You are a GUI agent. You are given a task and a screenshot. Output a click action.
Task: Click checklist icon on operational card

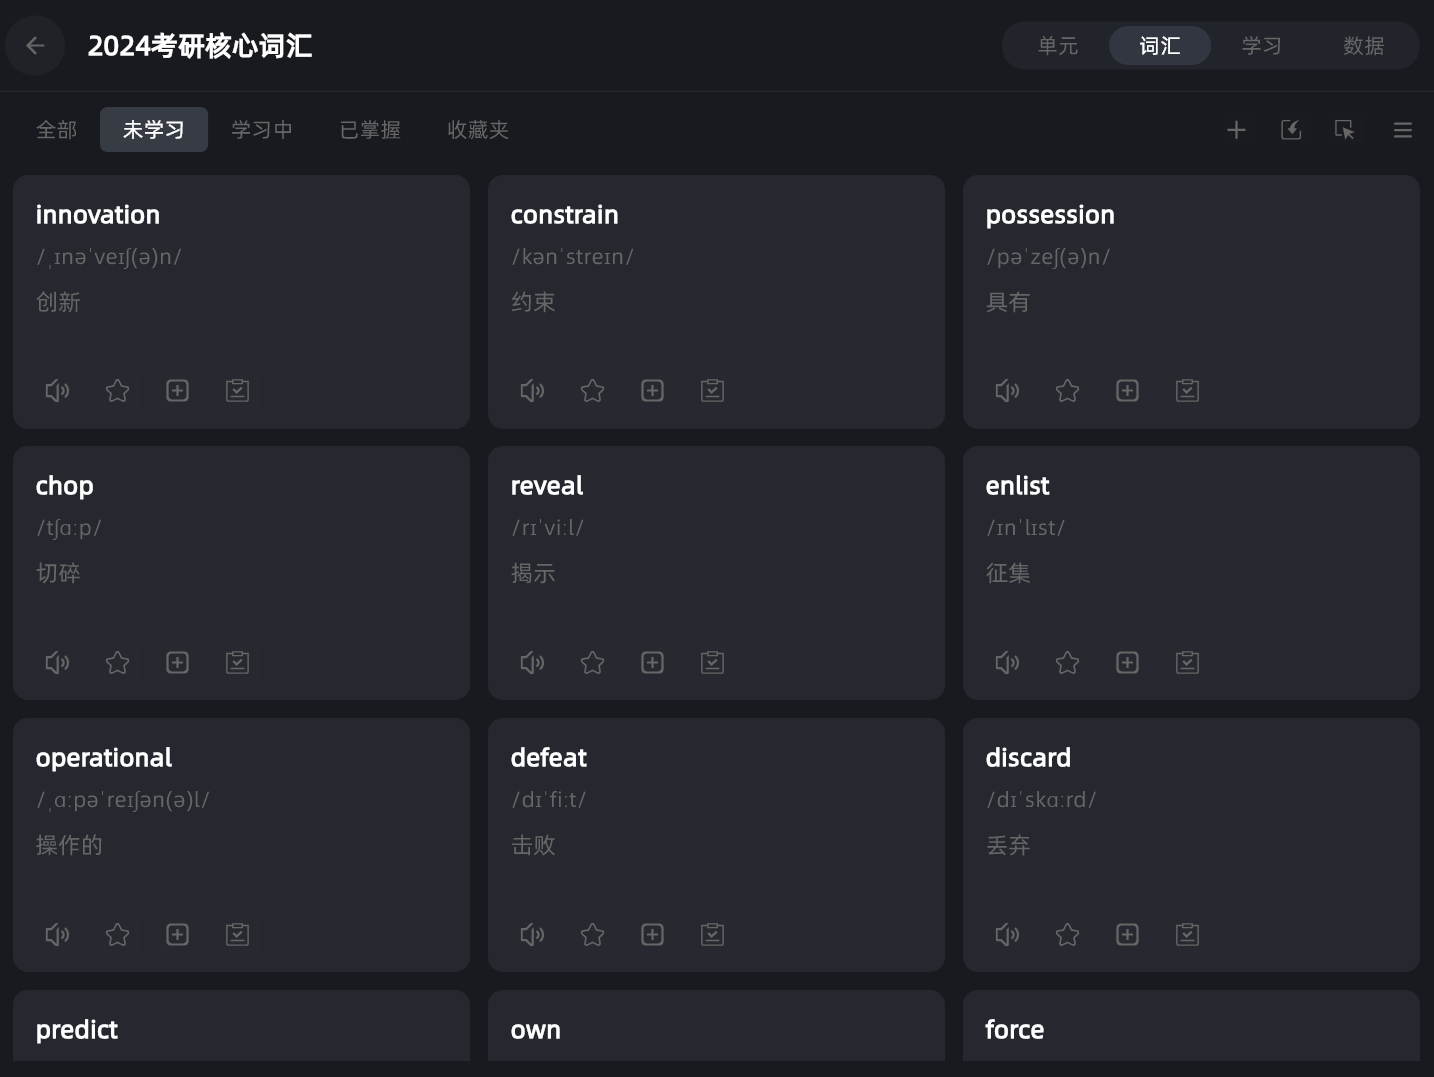[x=237, y=935]
